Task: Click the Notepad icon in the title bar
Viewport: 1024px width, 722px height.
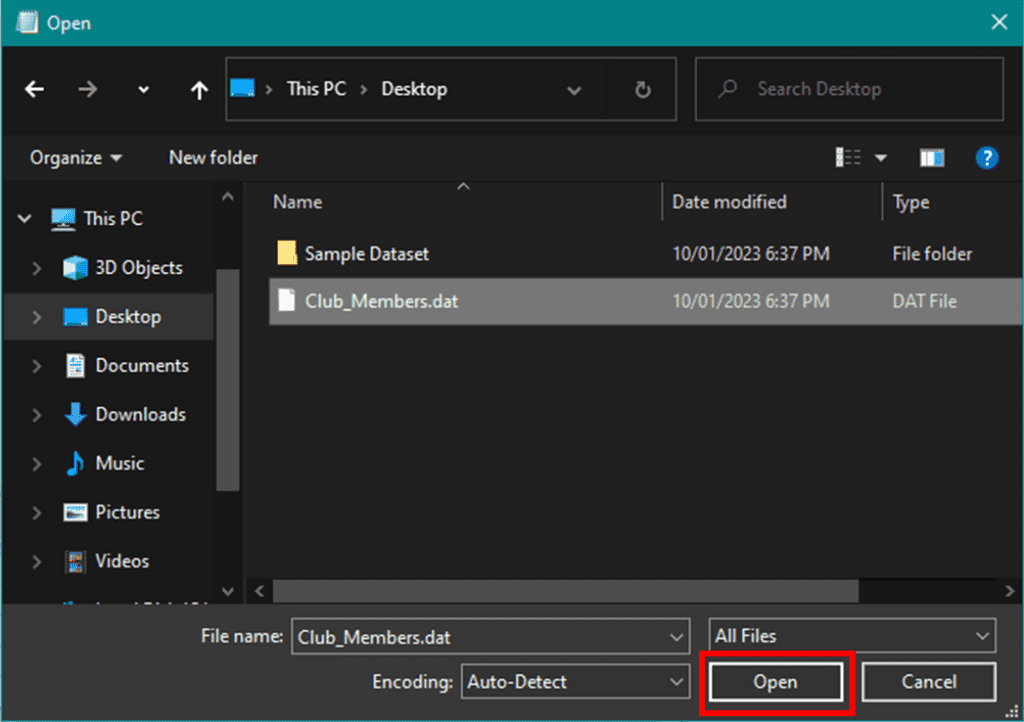Action: click(25, 21)
